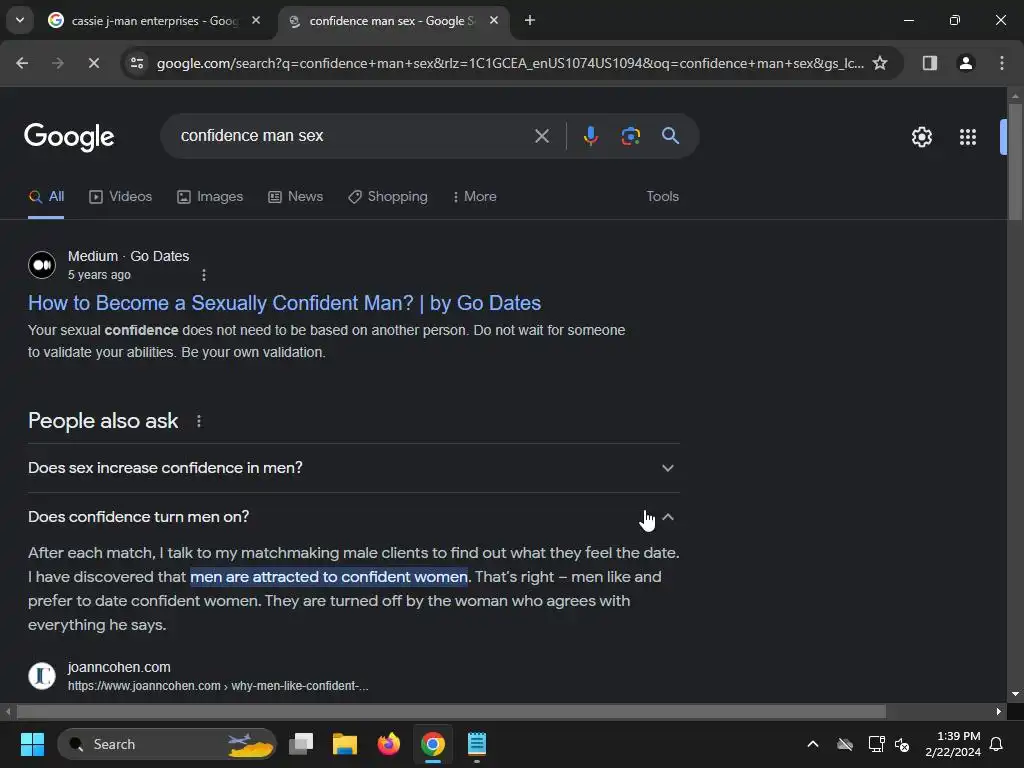Open the joanncohen.com source link
This screenshot has width=1024, height=768.
(217, 676)
